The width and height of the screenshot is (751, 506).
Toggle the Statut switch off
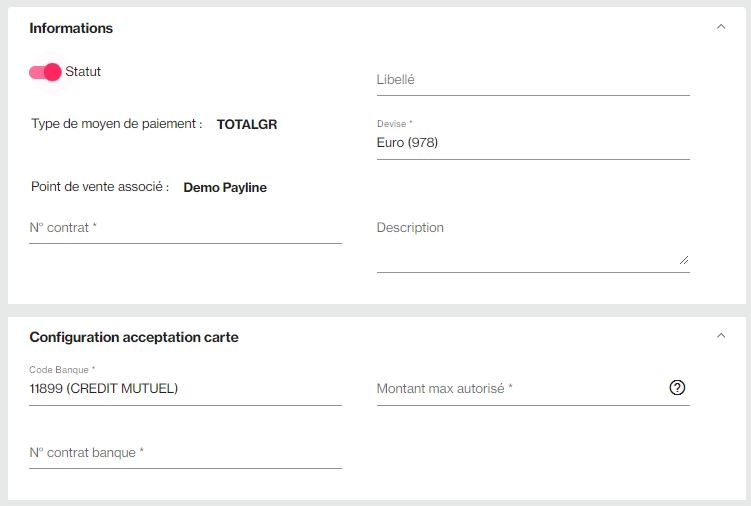click(45, 72)
